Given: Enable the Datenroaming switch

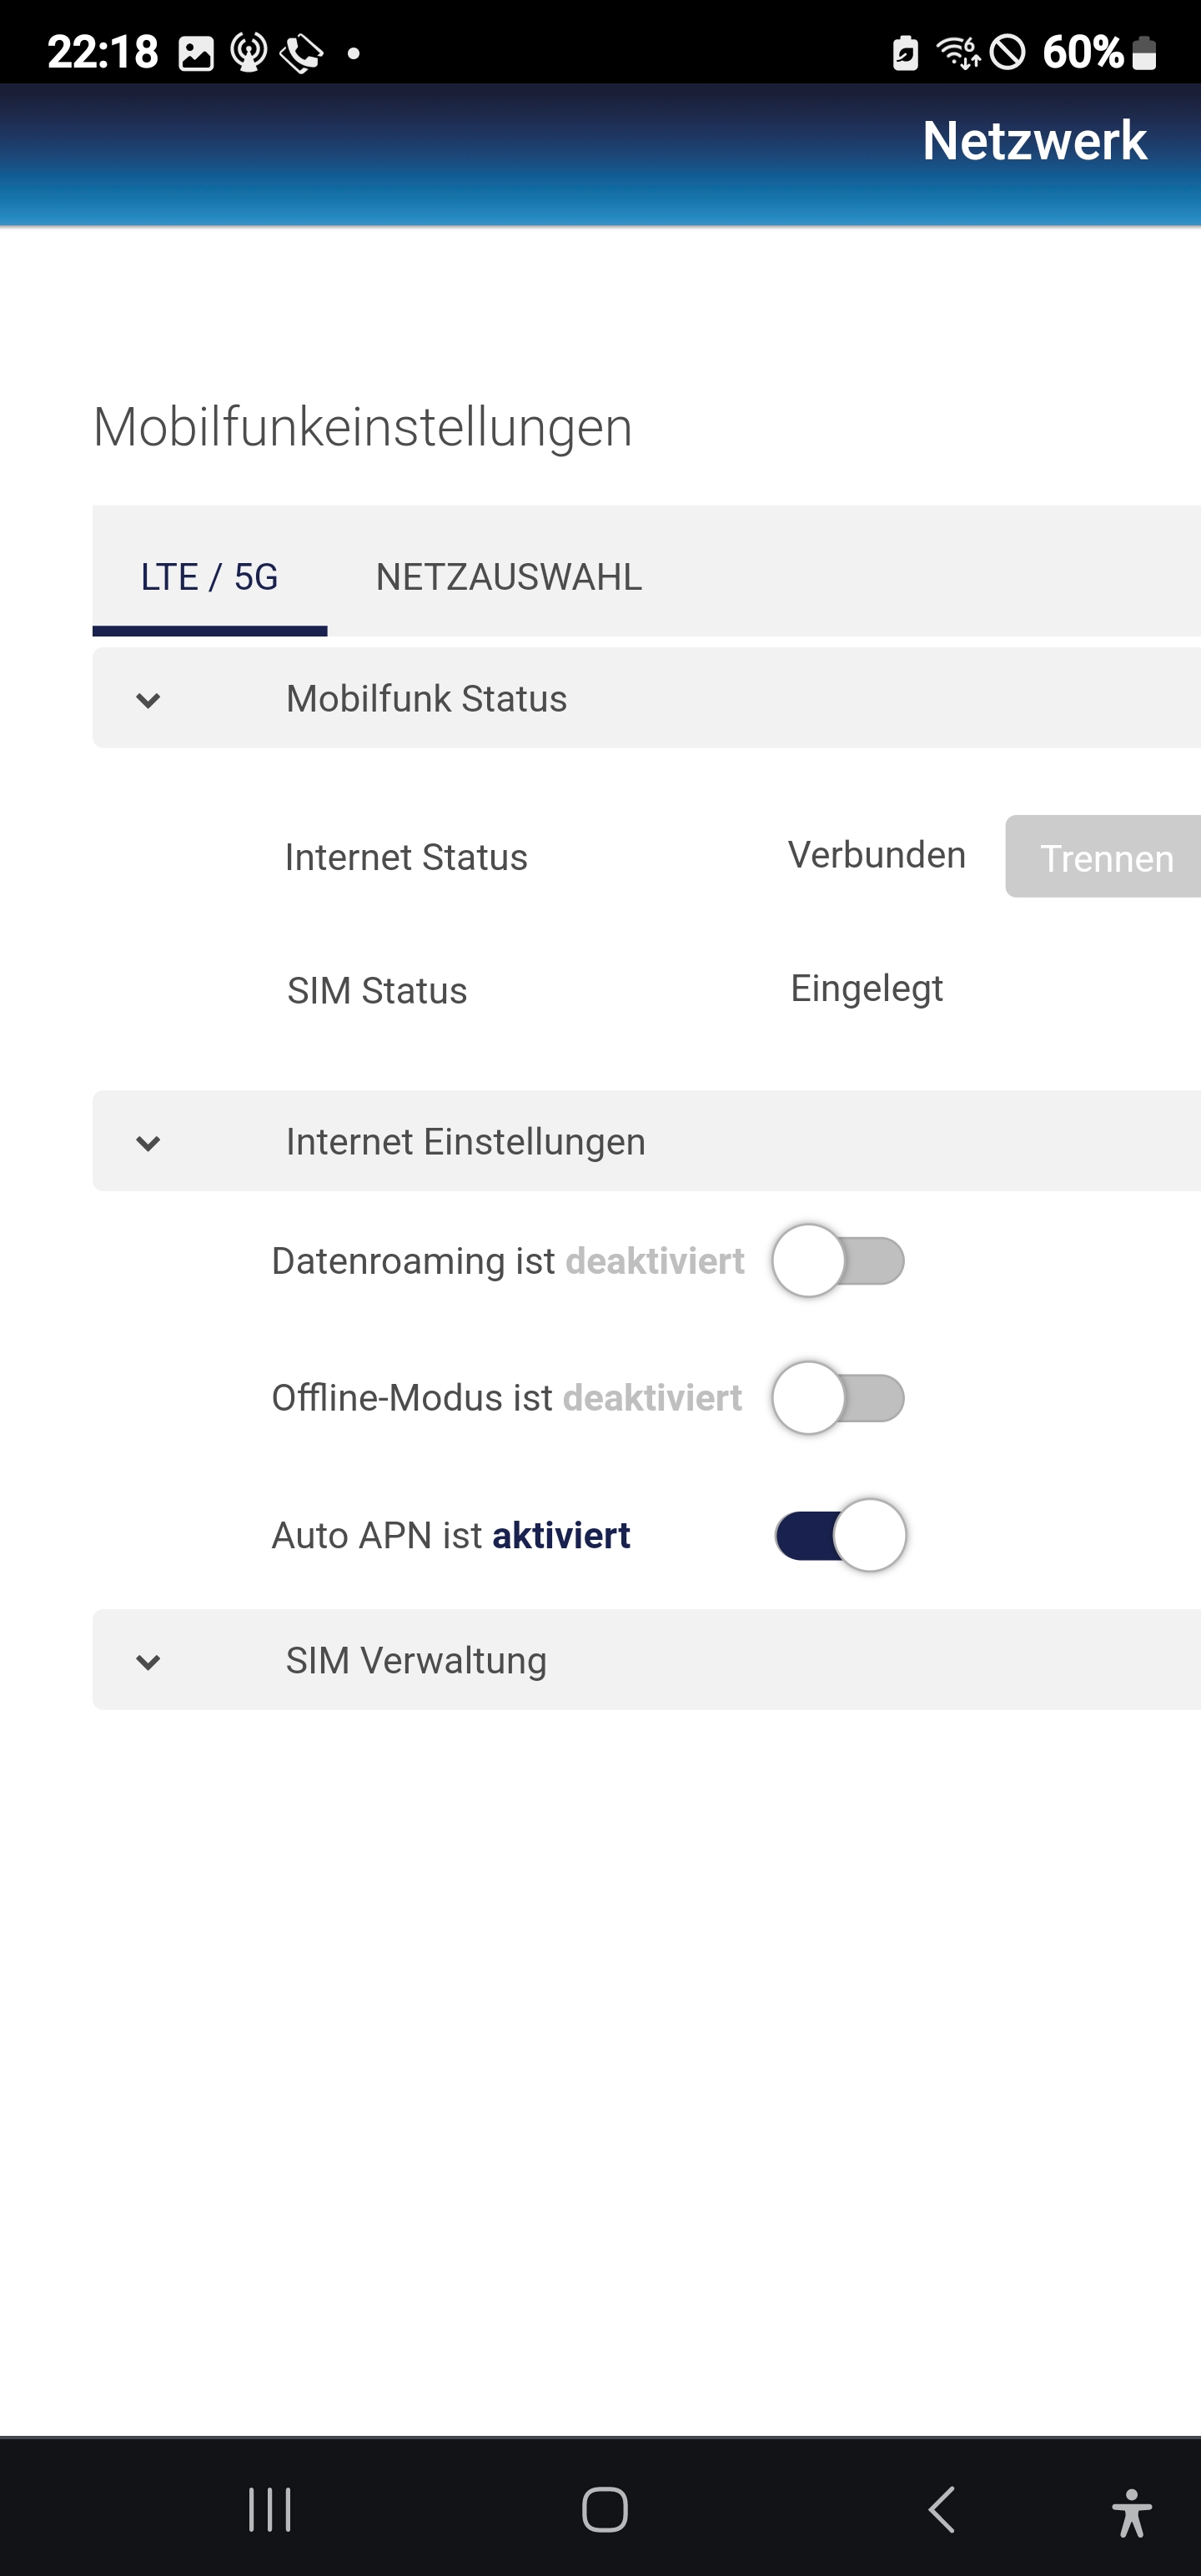Looking at the screenshot, I should (838, 1261).
